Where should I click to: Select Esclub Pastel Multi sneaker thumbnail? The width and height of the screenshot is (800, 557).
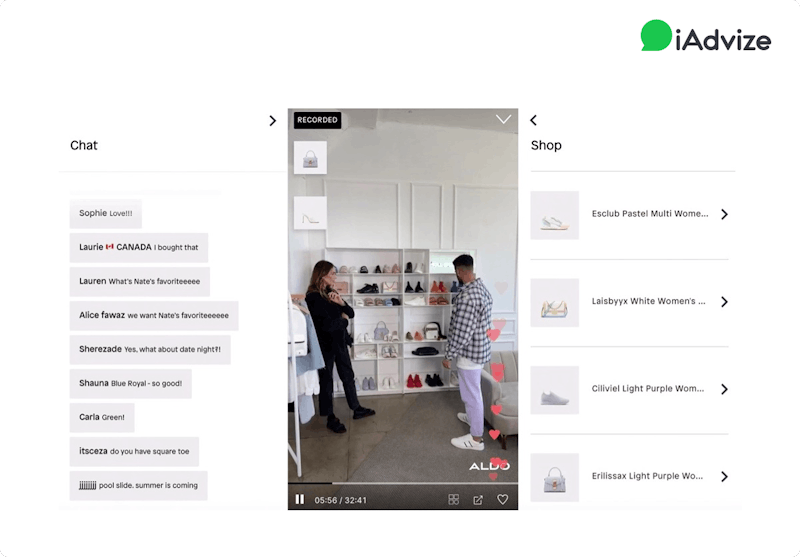click(x=555, y=215)
